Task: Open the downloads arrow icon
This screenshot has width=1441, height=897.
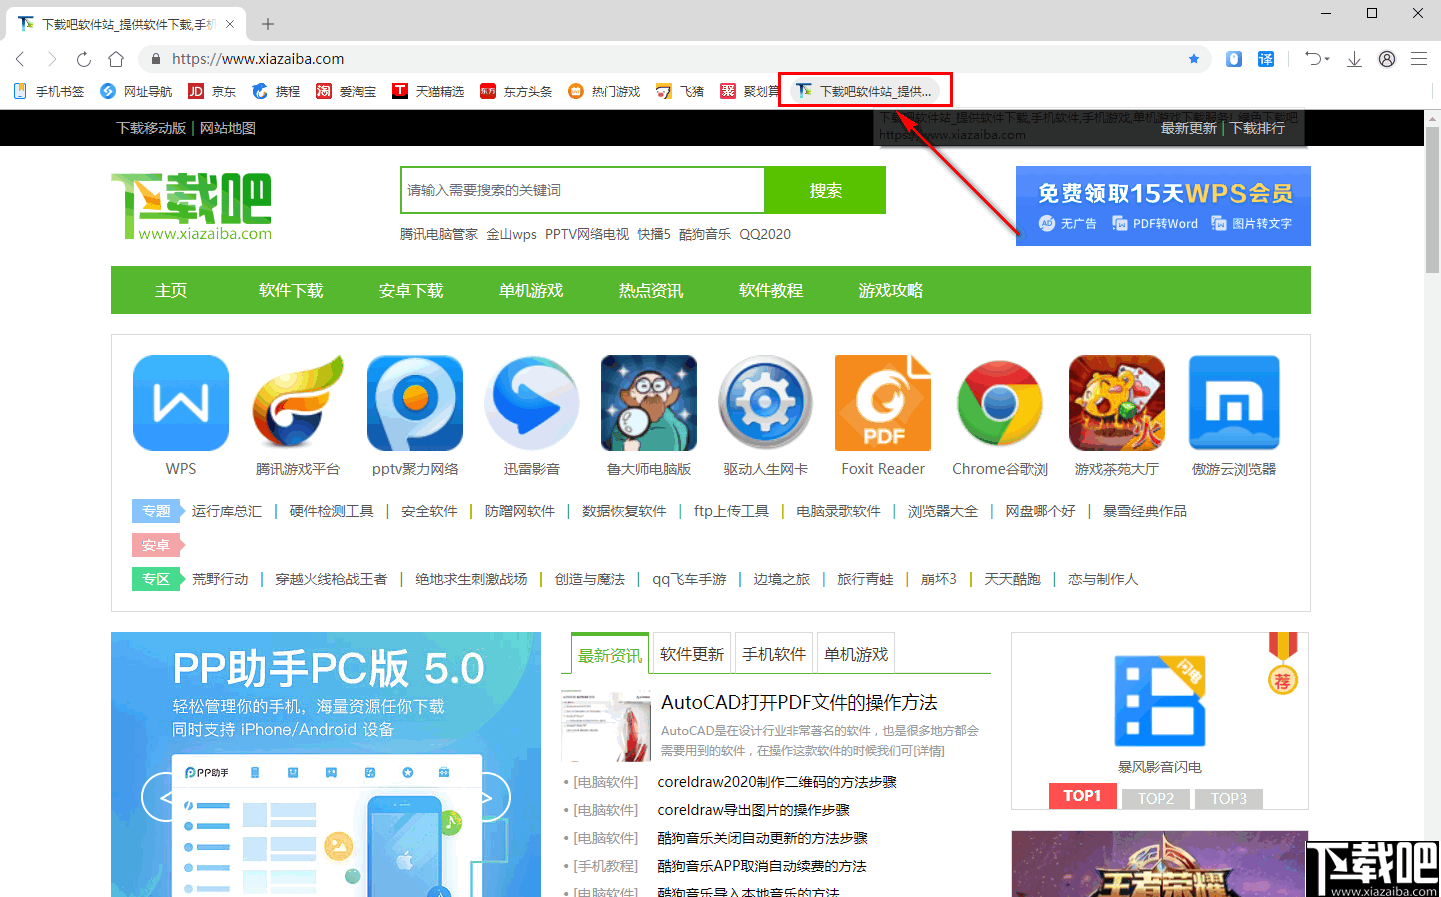Action: [x=1354, y=59]
